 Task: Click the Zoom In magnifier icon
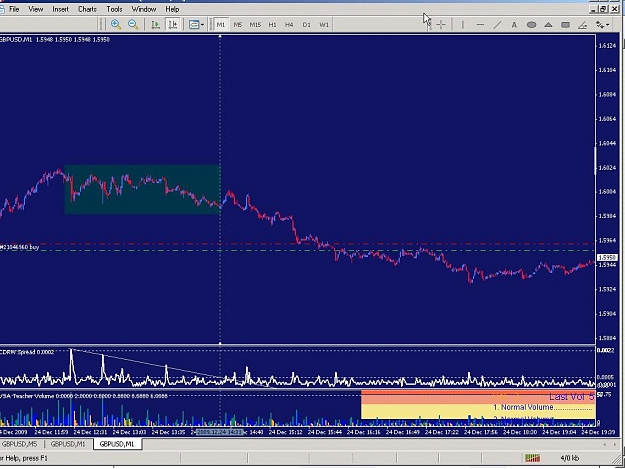click(x=116, y=25)
